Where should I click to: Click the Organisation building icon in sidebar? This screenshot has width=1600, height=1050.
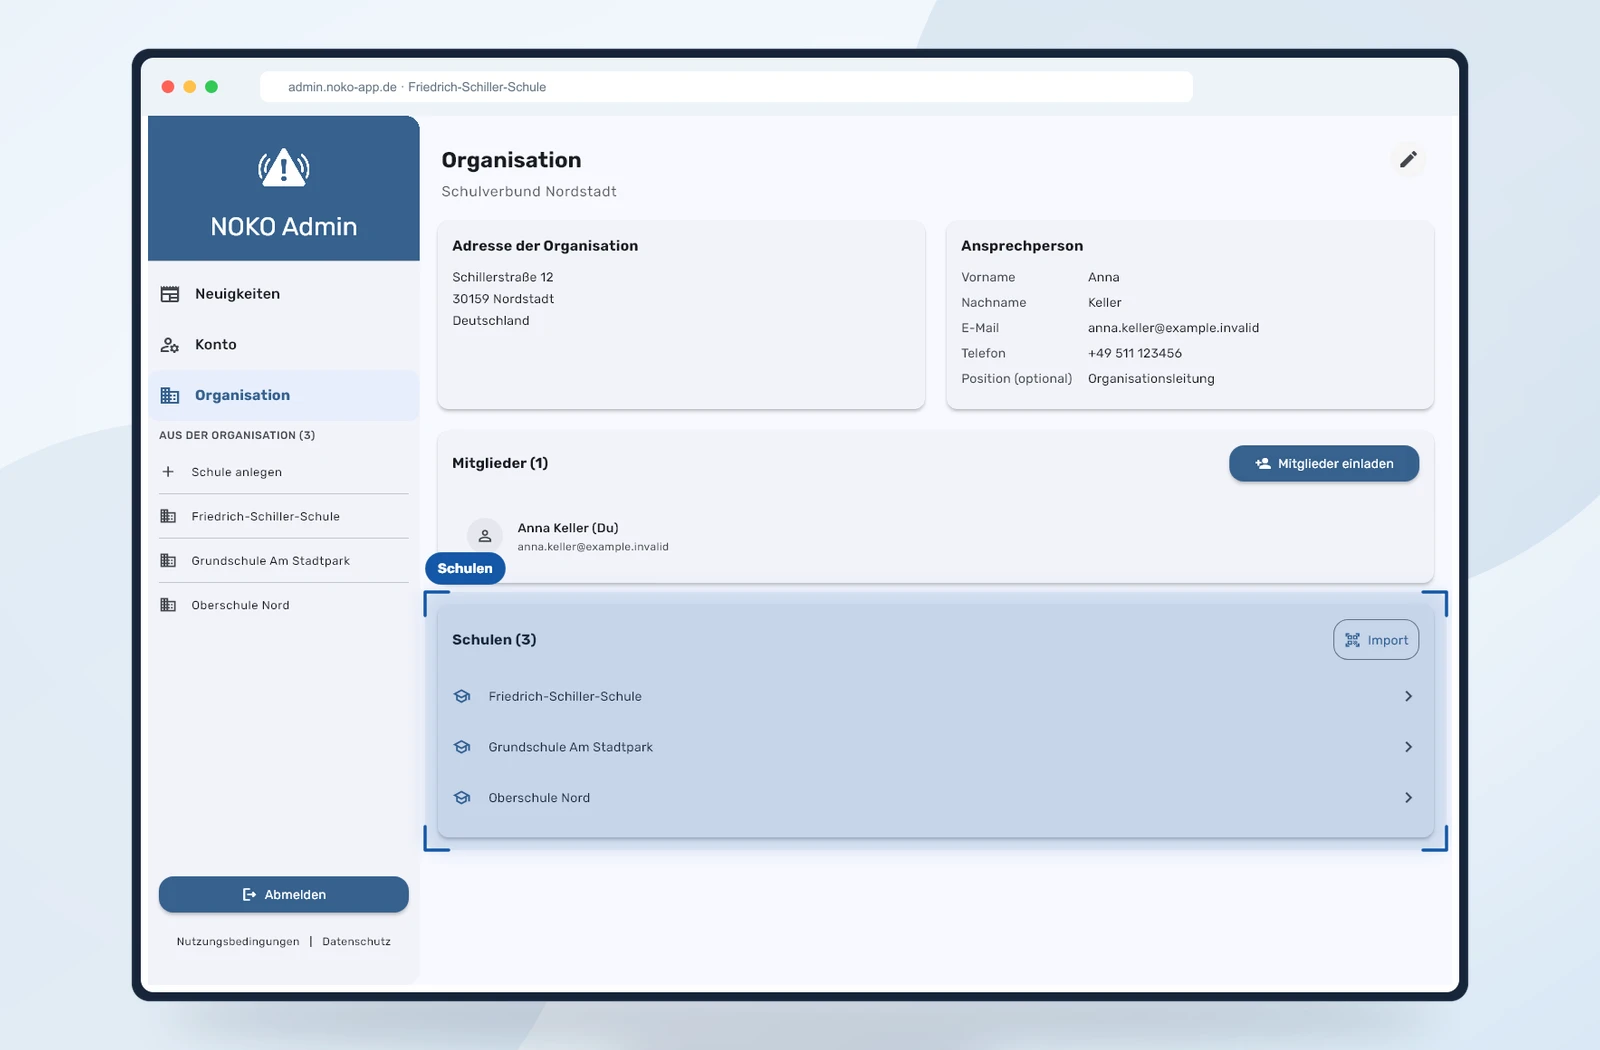170,396
